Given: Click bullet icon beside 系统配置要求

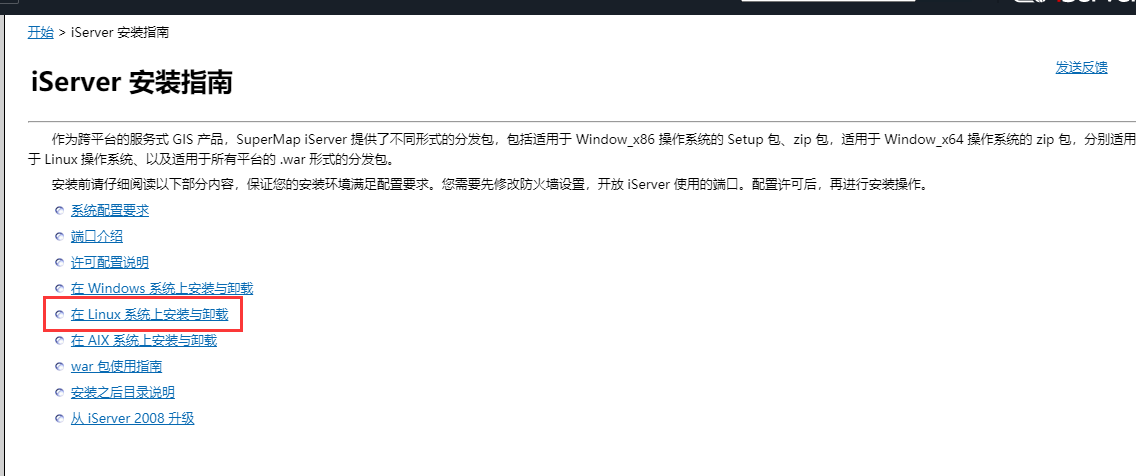Looking at the screenshot, I should (x=60, y=211).
